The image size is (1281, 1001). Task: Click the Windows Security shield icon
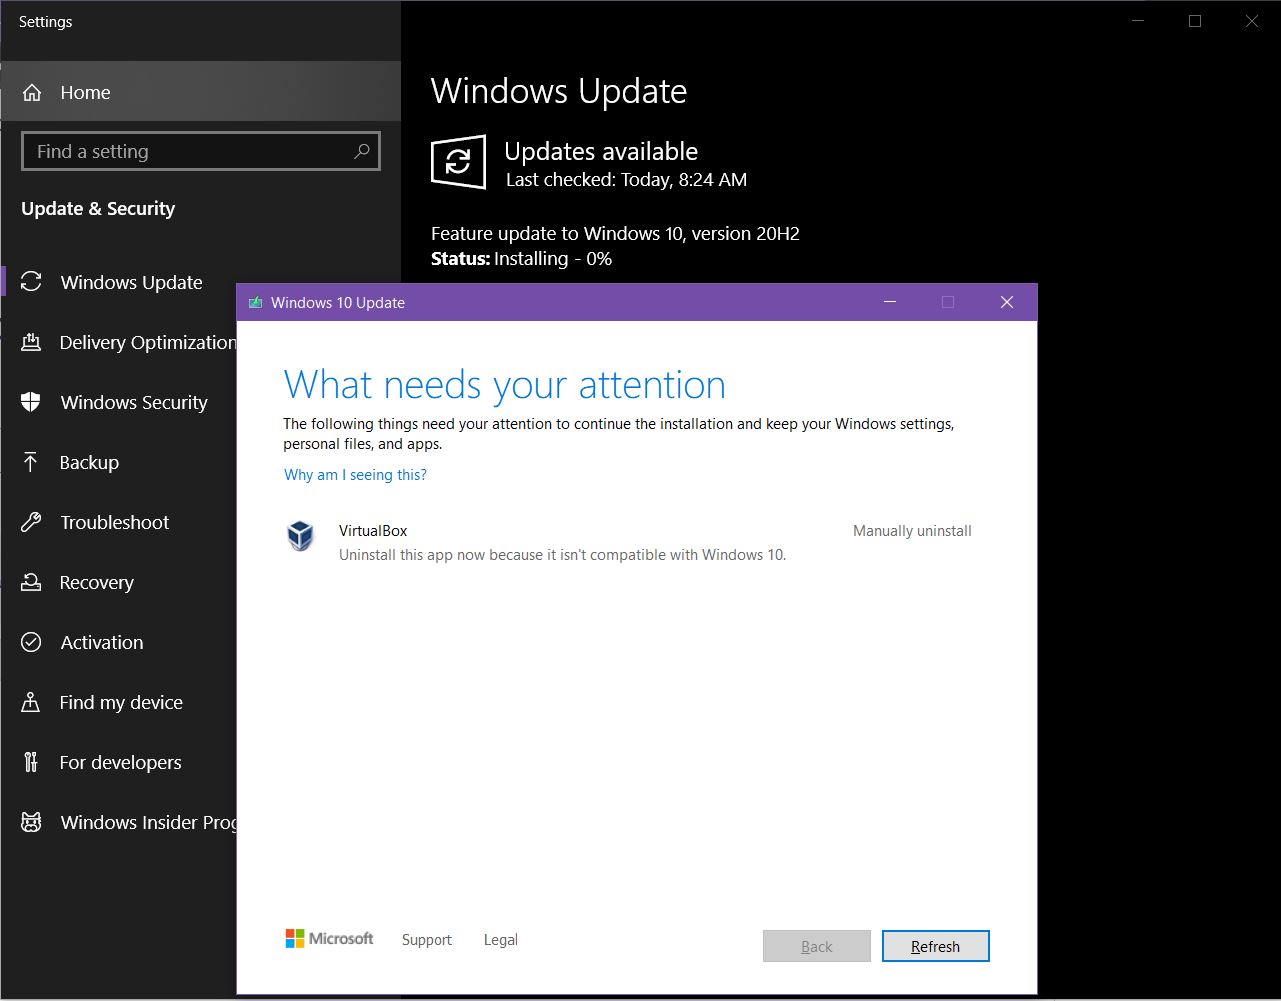click(x=31, y=402)
